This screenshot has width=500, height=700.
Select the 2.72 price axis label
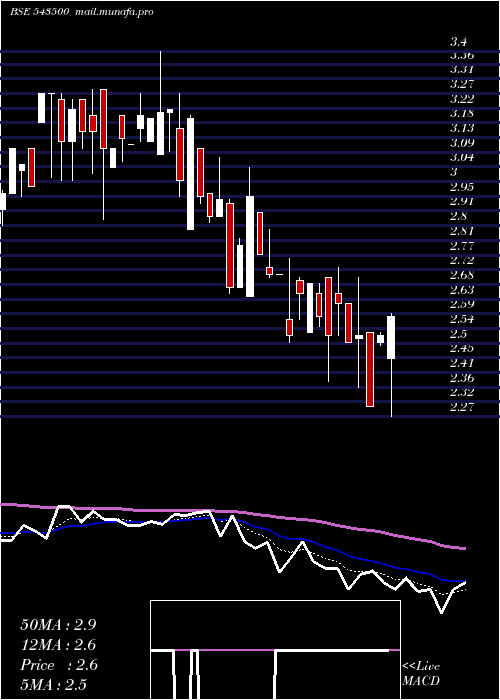tap(462, 260)
